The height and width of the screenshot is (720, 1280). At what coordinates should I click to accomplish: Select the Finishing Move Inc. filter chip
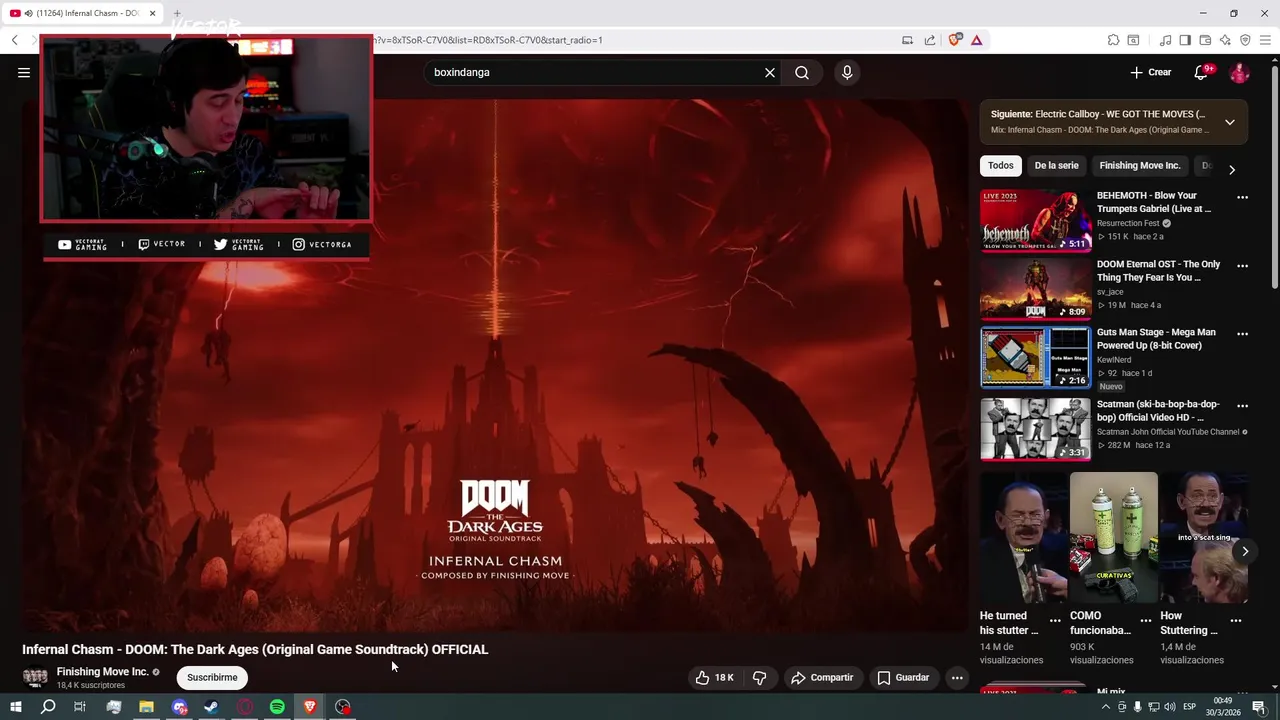1139,165
